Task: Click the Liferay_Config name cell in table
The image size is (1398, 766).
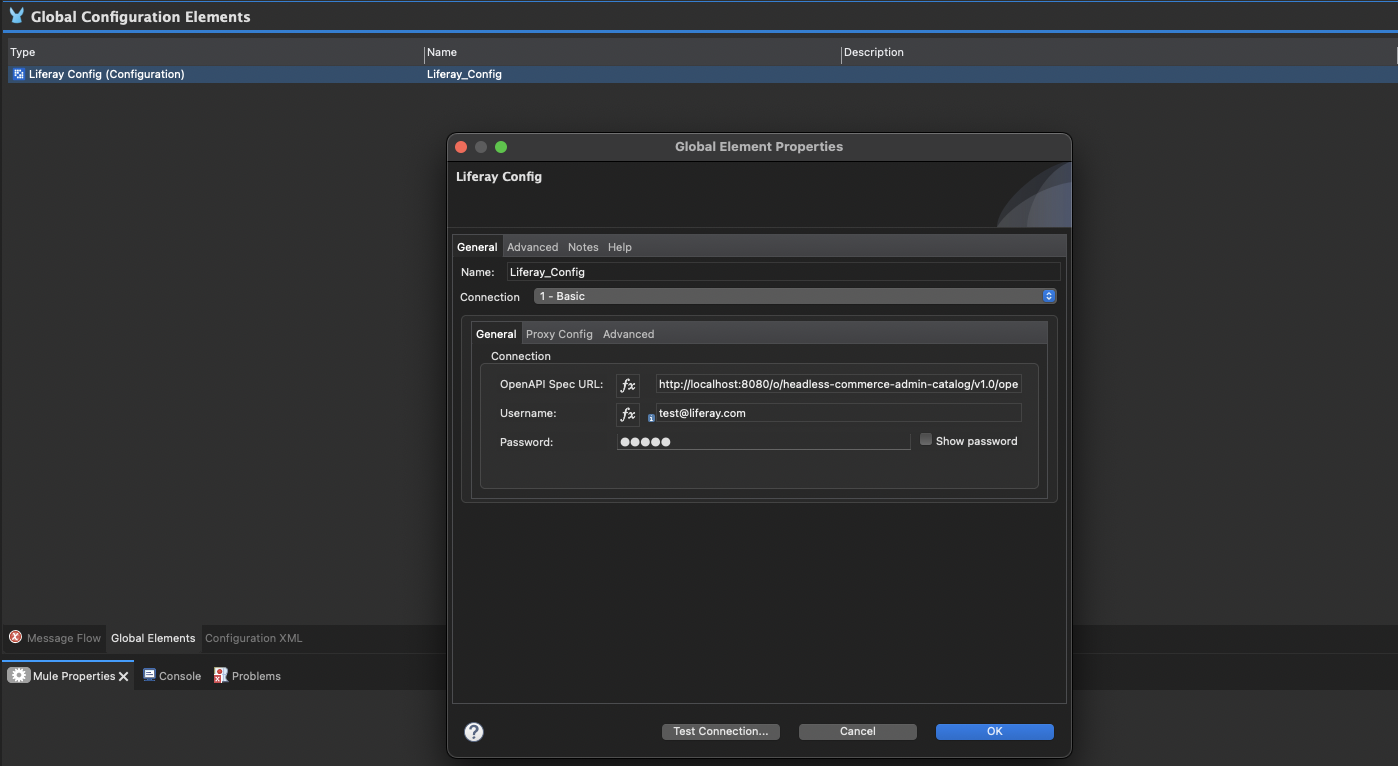Action: tap(464, 74)
